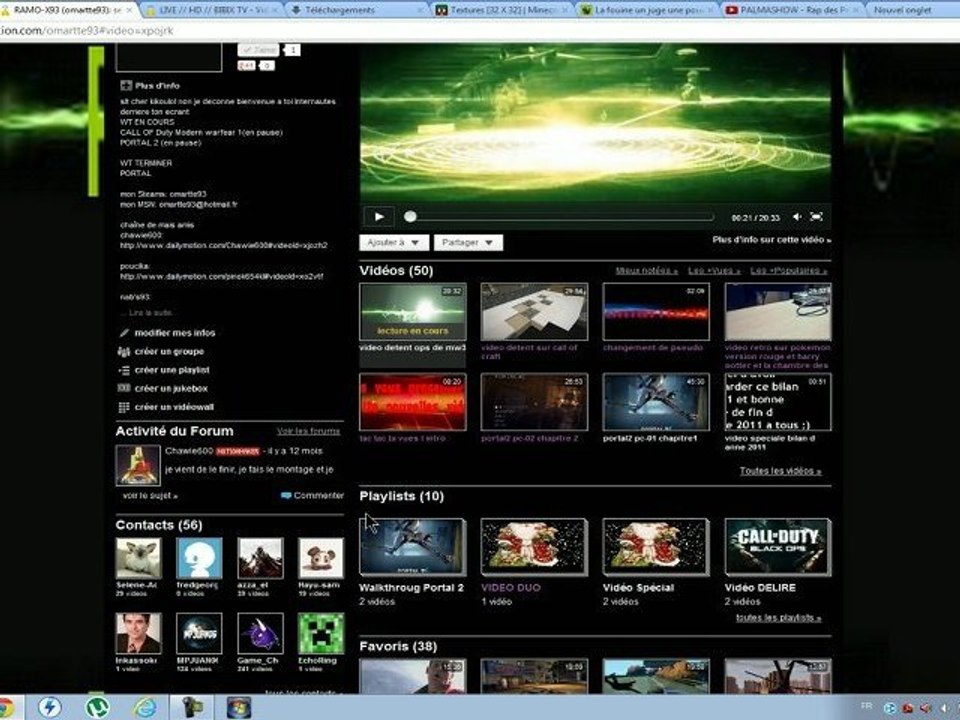The height and width of the screenshot is (720, 960).
Task: Sort videos by 'Les +Vues'
Action: (714, 271)
